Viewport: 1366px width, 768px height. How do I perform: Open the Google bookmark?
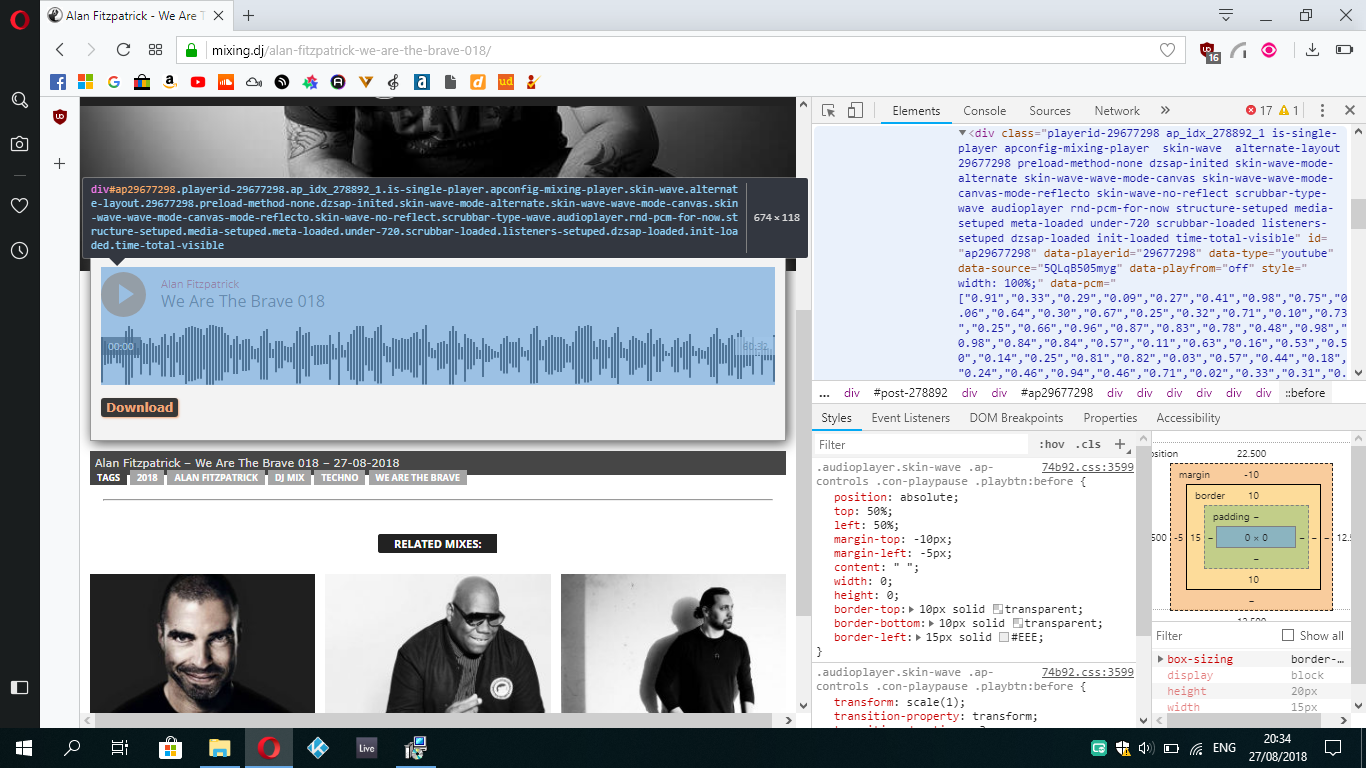pyautogui.click(x=113, y=82)
